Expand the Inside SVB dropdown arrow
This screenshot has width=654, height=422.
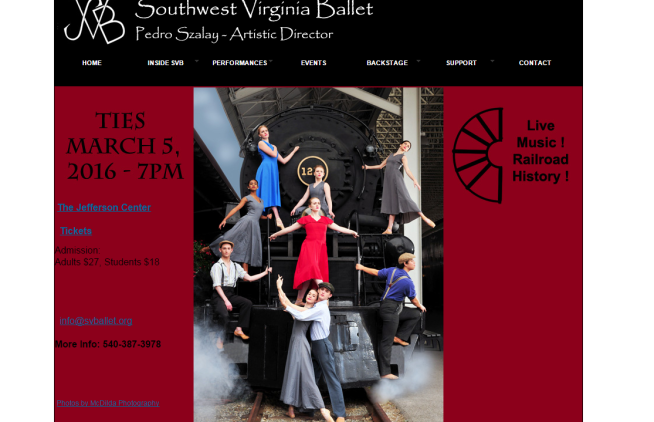pyautogui.click(x=197, y=61)
